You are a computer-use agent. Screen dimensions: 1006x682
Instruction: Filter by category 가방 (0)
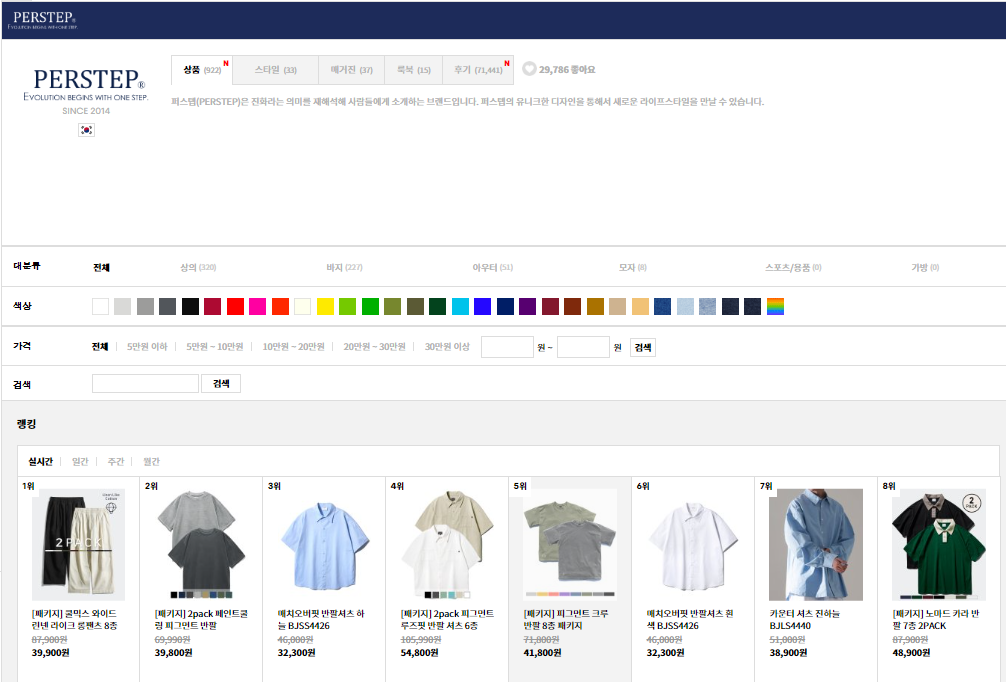[x=925, y=268]
